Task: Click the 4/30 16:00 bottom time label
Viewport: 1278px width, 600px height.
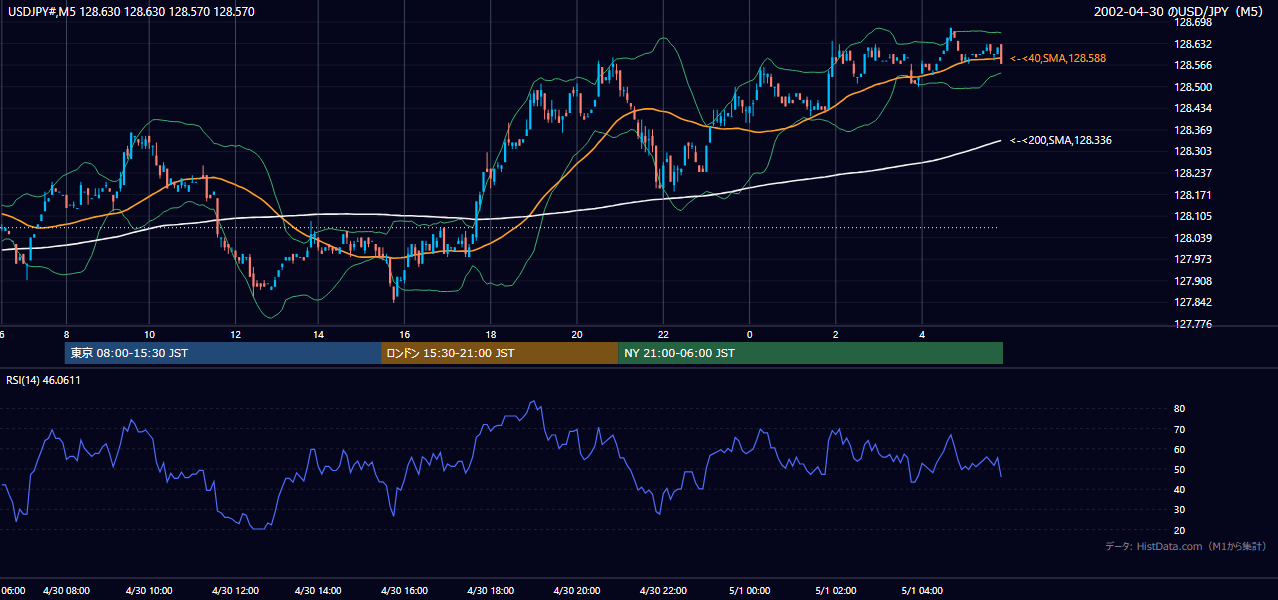Action: pyautogui.click(x=404, y=590)
